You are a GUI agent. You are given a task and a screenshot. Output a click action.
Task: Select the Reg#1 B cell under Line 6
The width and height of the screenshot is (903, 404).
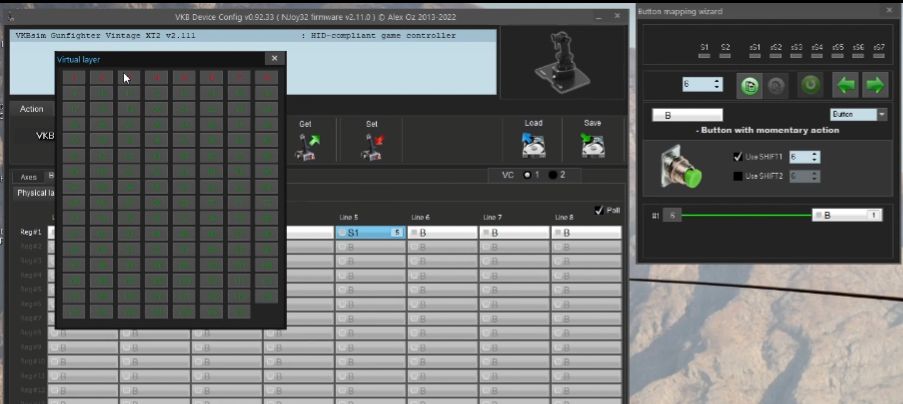442,233
